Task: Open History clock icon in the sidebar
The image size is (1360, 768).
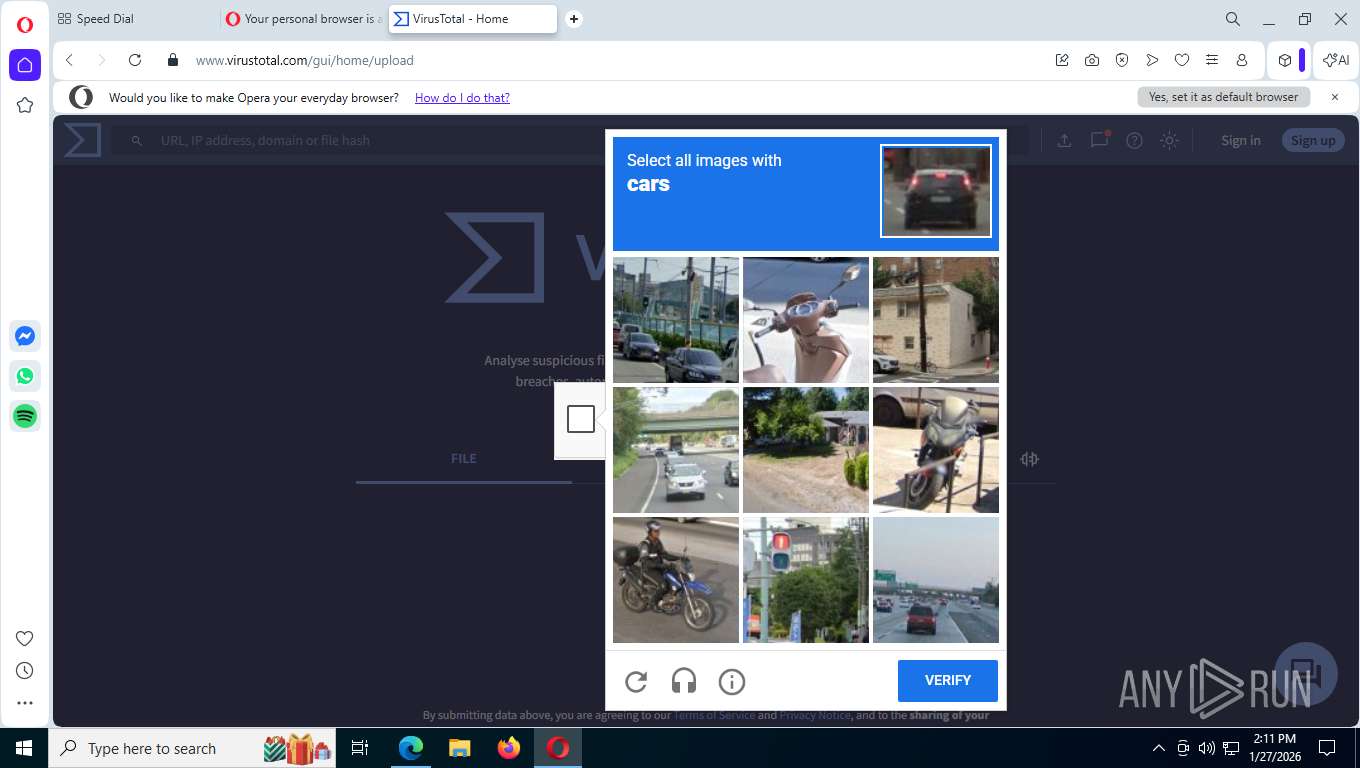Action: (x=25, y=671)
